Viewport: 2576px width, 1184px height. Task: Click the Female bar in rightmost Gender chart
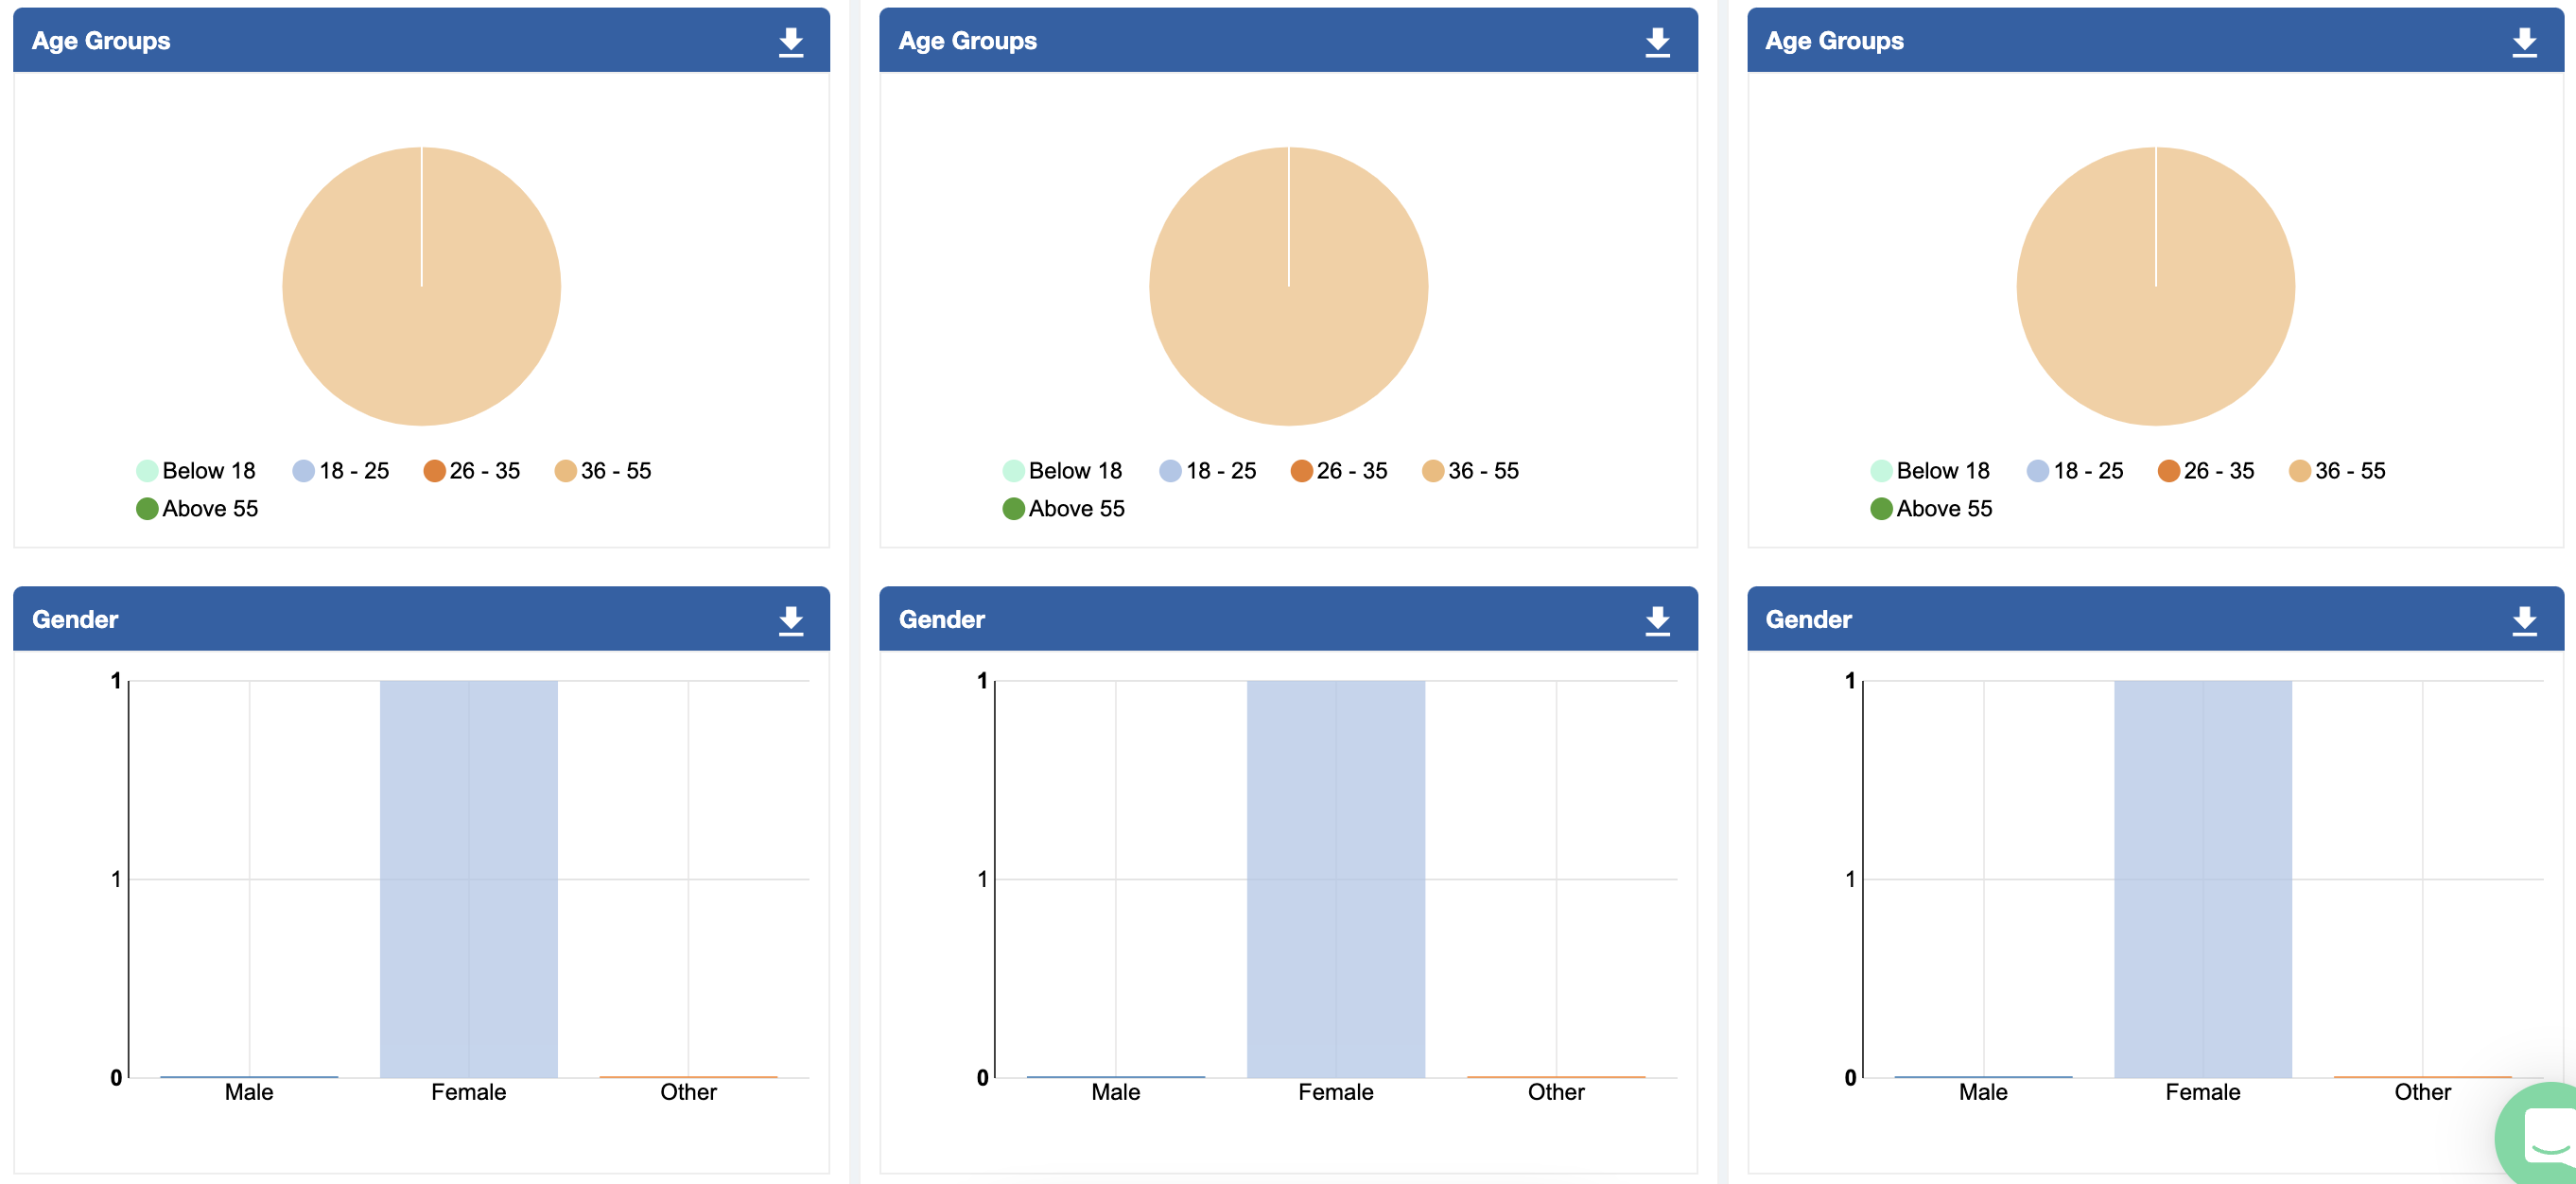click(x=2202, y=879)
